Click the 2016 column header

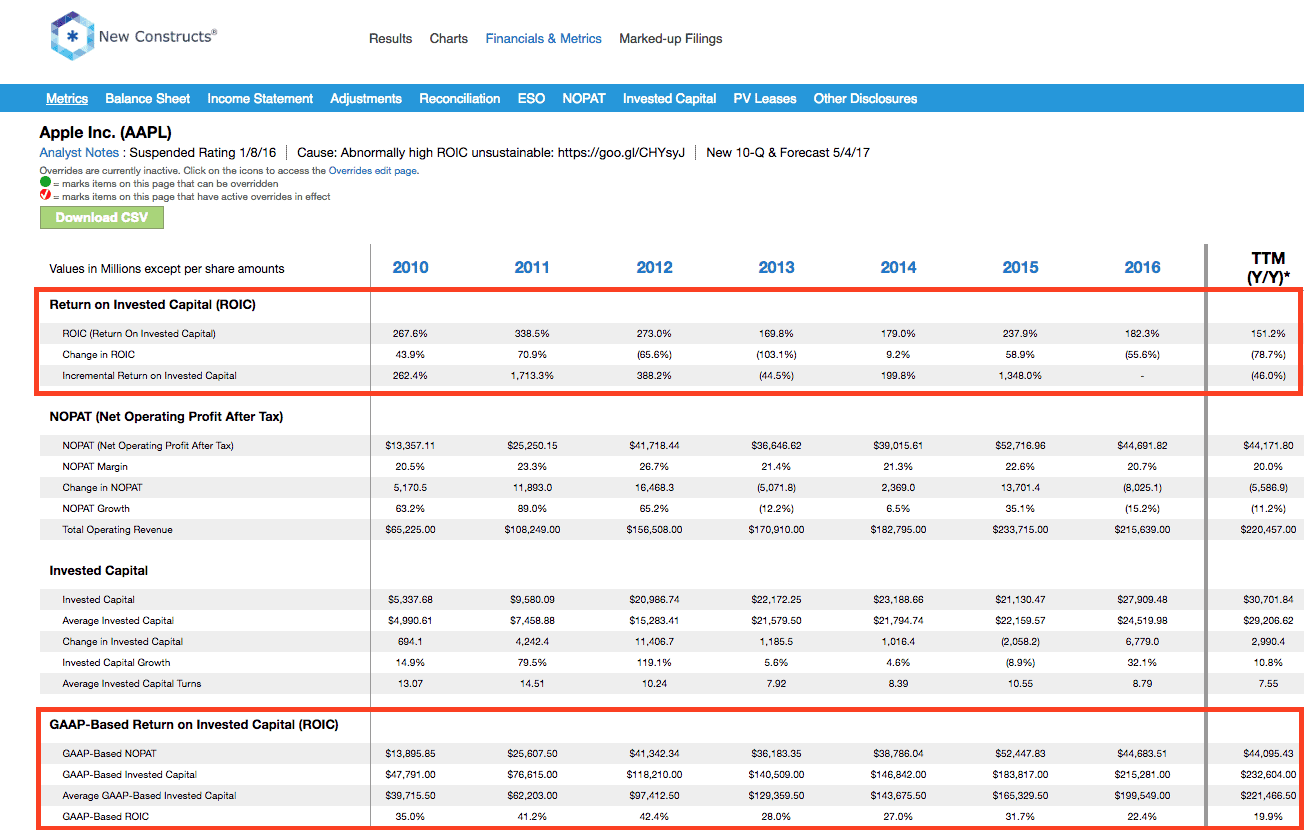pos(1142,267)
